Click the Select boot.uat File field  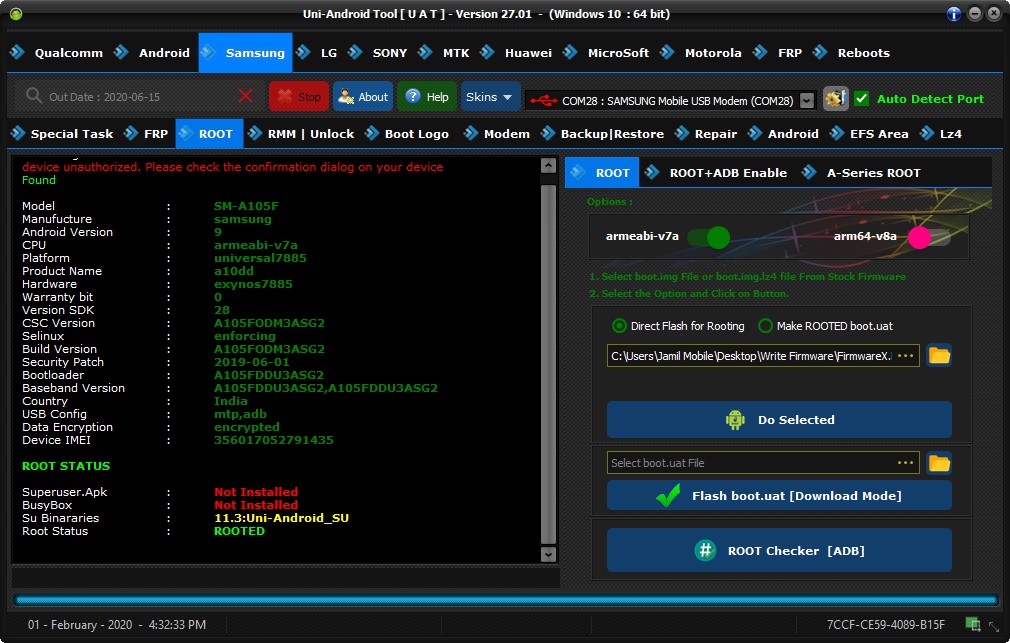pos(763,463)
